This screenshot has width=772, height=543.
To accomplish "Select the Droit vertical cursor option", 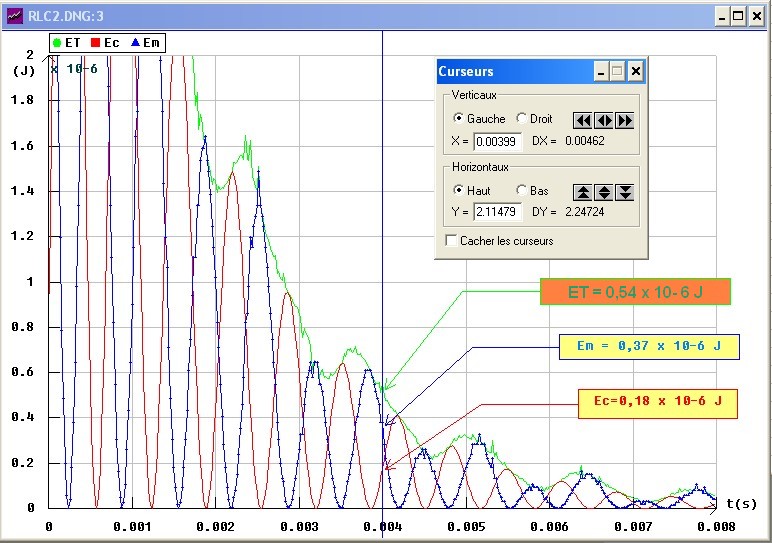I will (x=521, y=119).
